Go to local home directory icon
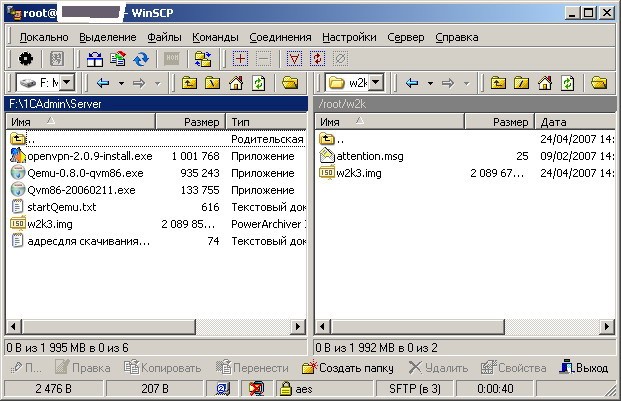 click(236, 83)
